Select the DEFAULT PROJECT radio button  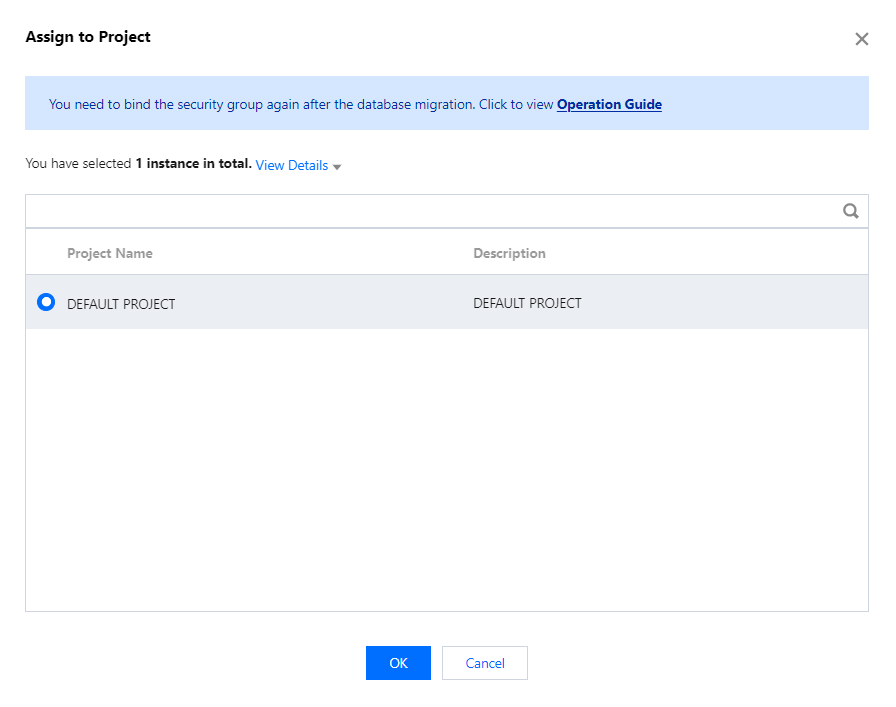click(x=46, y=302)
